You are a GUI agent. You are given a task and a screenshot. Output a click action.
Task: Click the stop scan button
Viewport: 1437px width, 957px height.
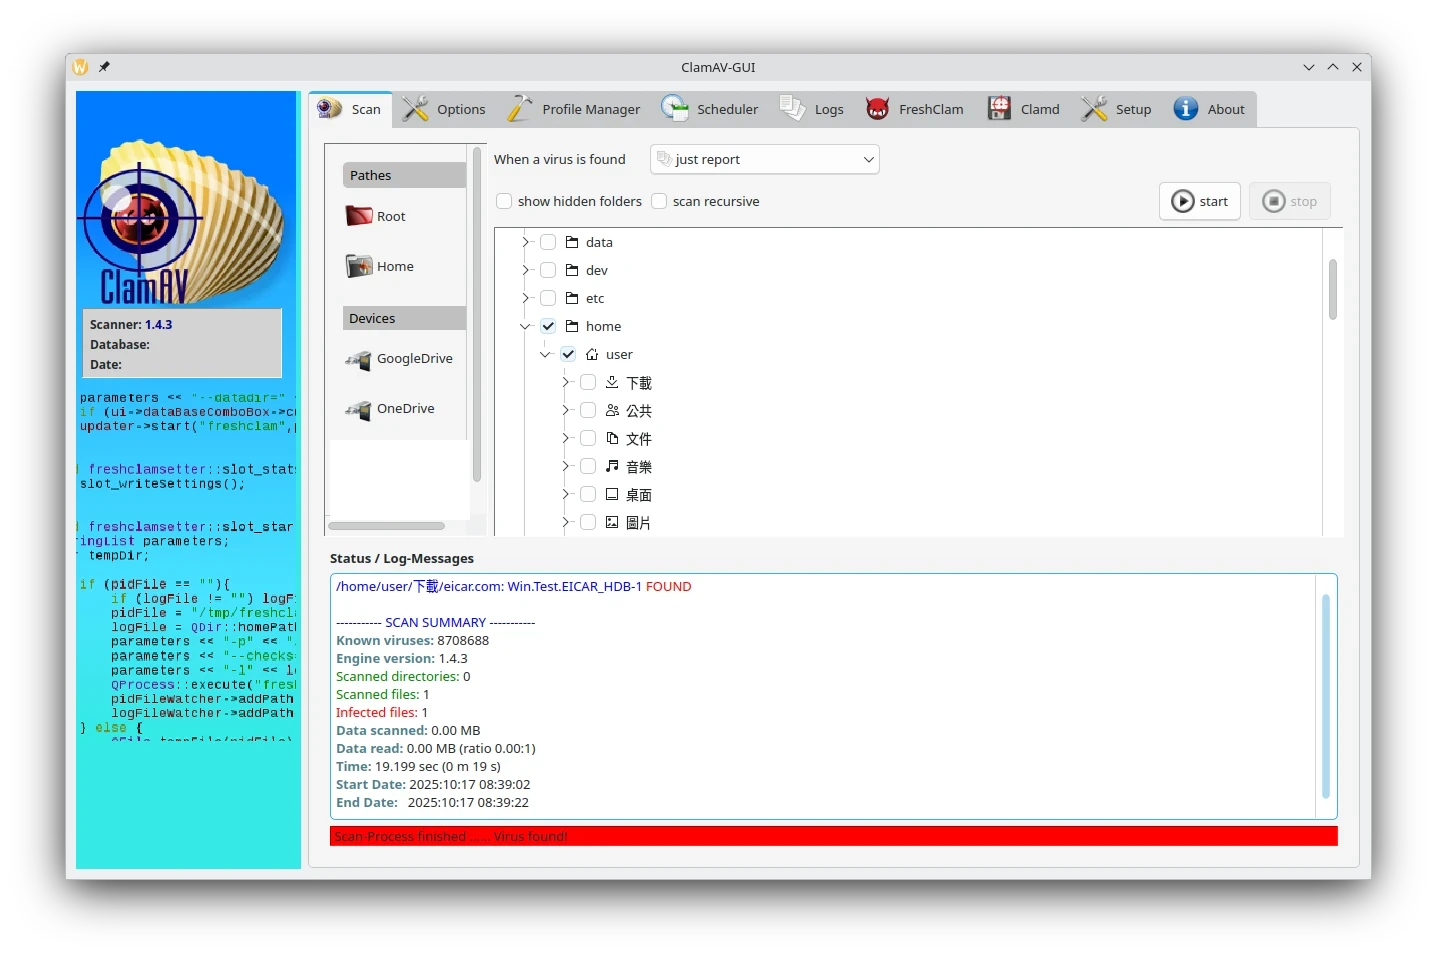1289,201
